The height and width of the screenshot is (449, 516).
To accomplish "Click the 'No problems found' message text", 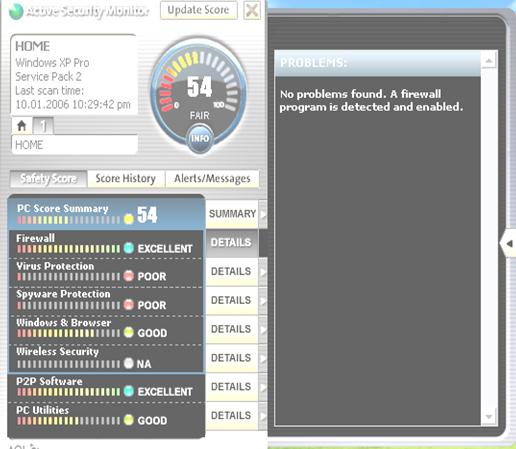I will 371,100.
